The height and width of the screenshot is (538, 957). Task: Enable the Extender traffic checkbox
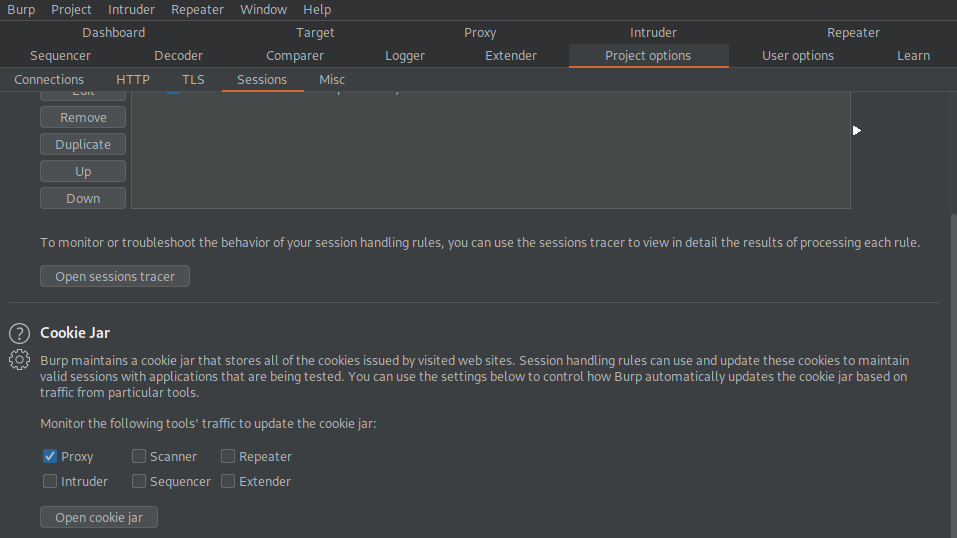228,481
